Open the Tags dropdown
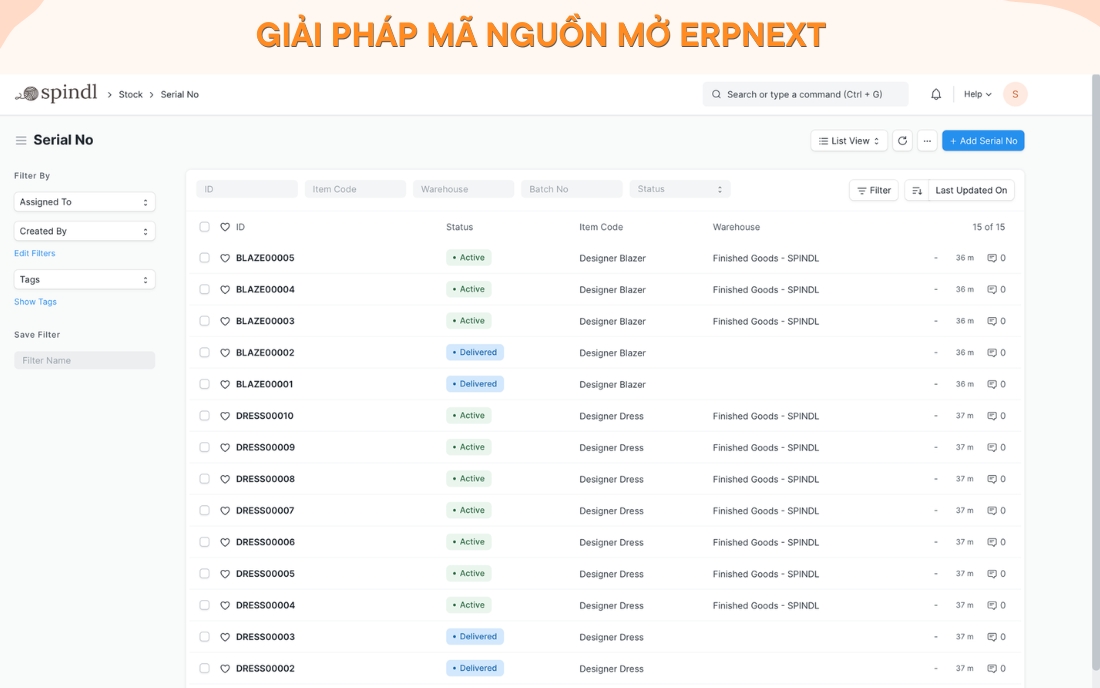 click(x=84, y=279)
